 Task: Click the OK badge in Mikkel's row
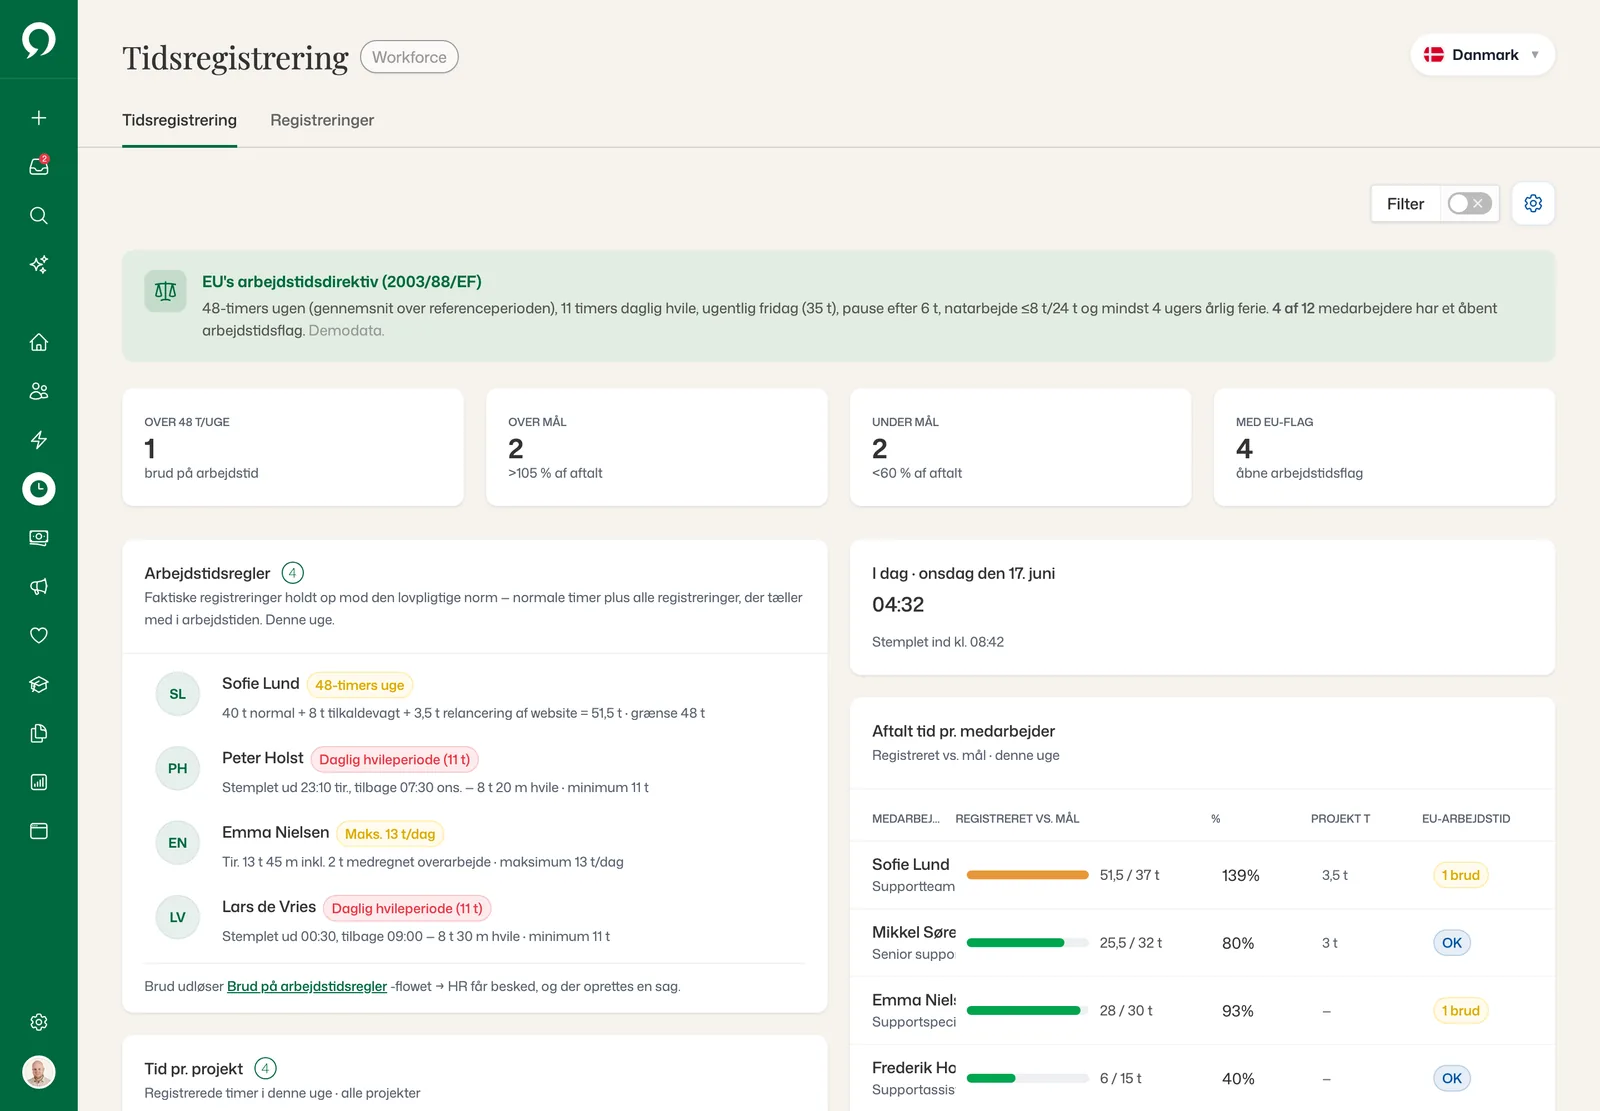tap(1452, 943)
